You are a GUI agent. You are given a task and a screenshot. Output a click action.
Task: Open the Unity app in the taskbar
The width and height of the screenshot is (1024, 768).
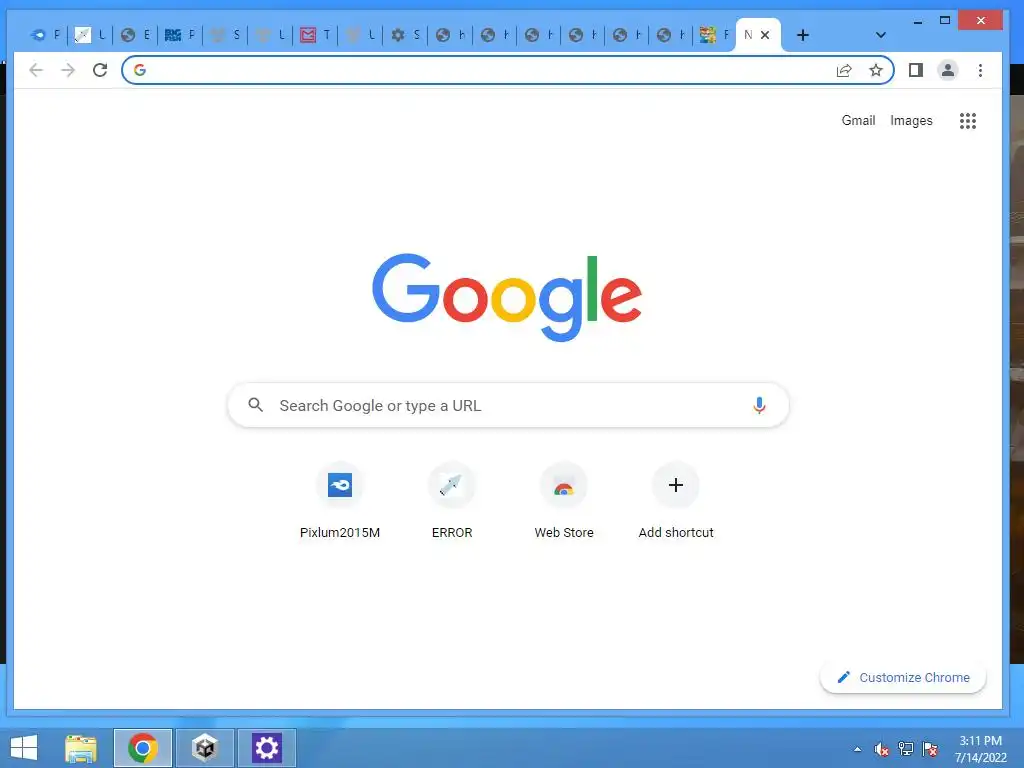(x=204, y=748)
